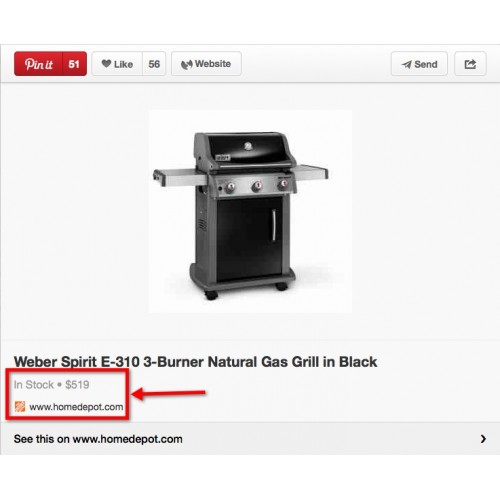Image resolution: width=500 pixels, height=500 pixels.
Task: Click the Send button label
Action: 426,64
